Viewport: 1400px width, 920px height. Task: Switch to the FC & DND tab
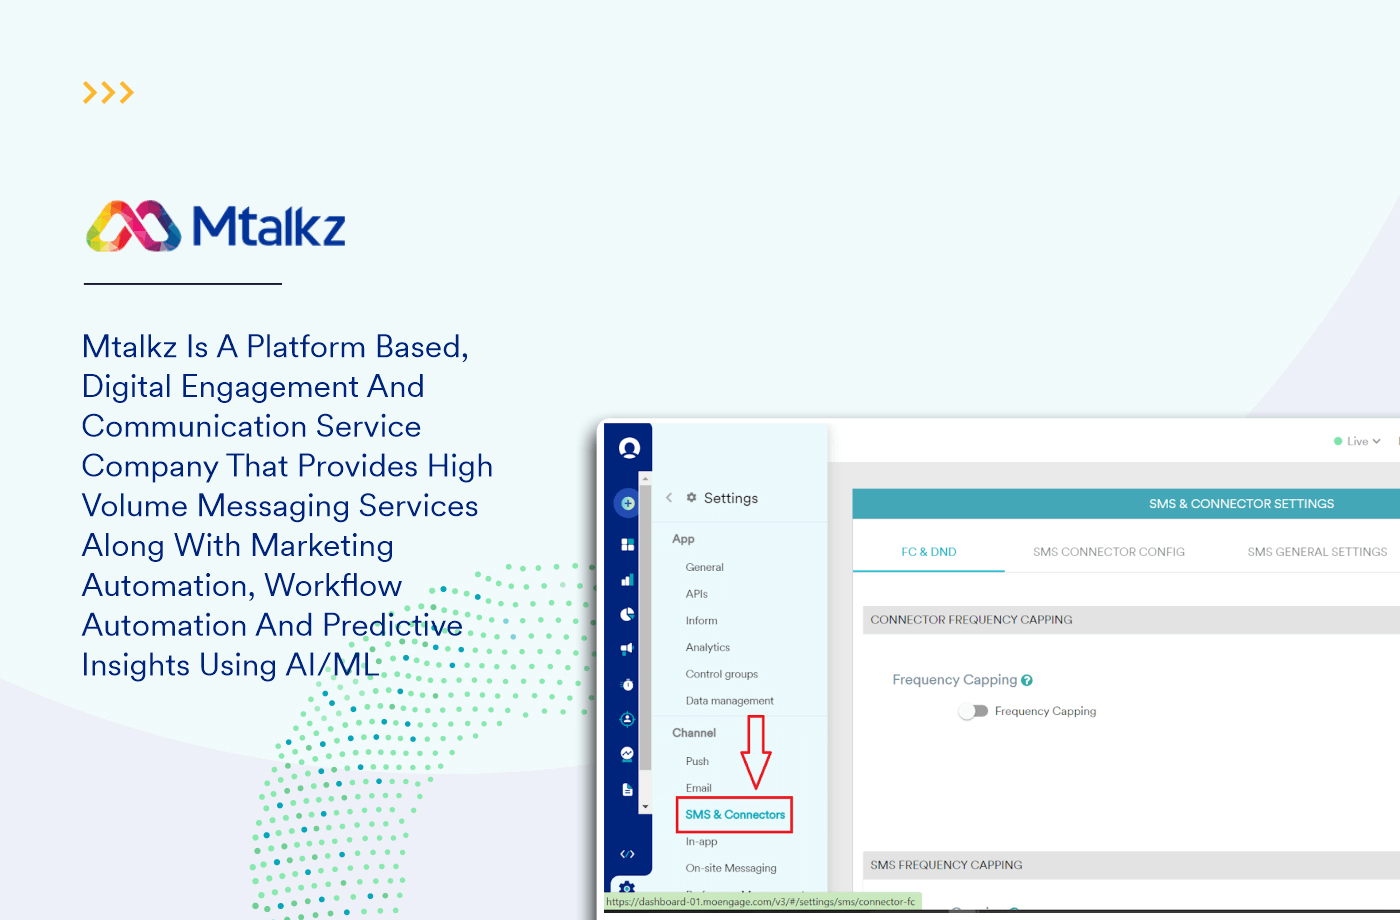[x=929, y=552]
